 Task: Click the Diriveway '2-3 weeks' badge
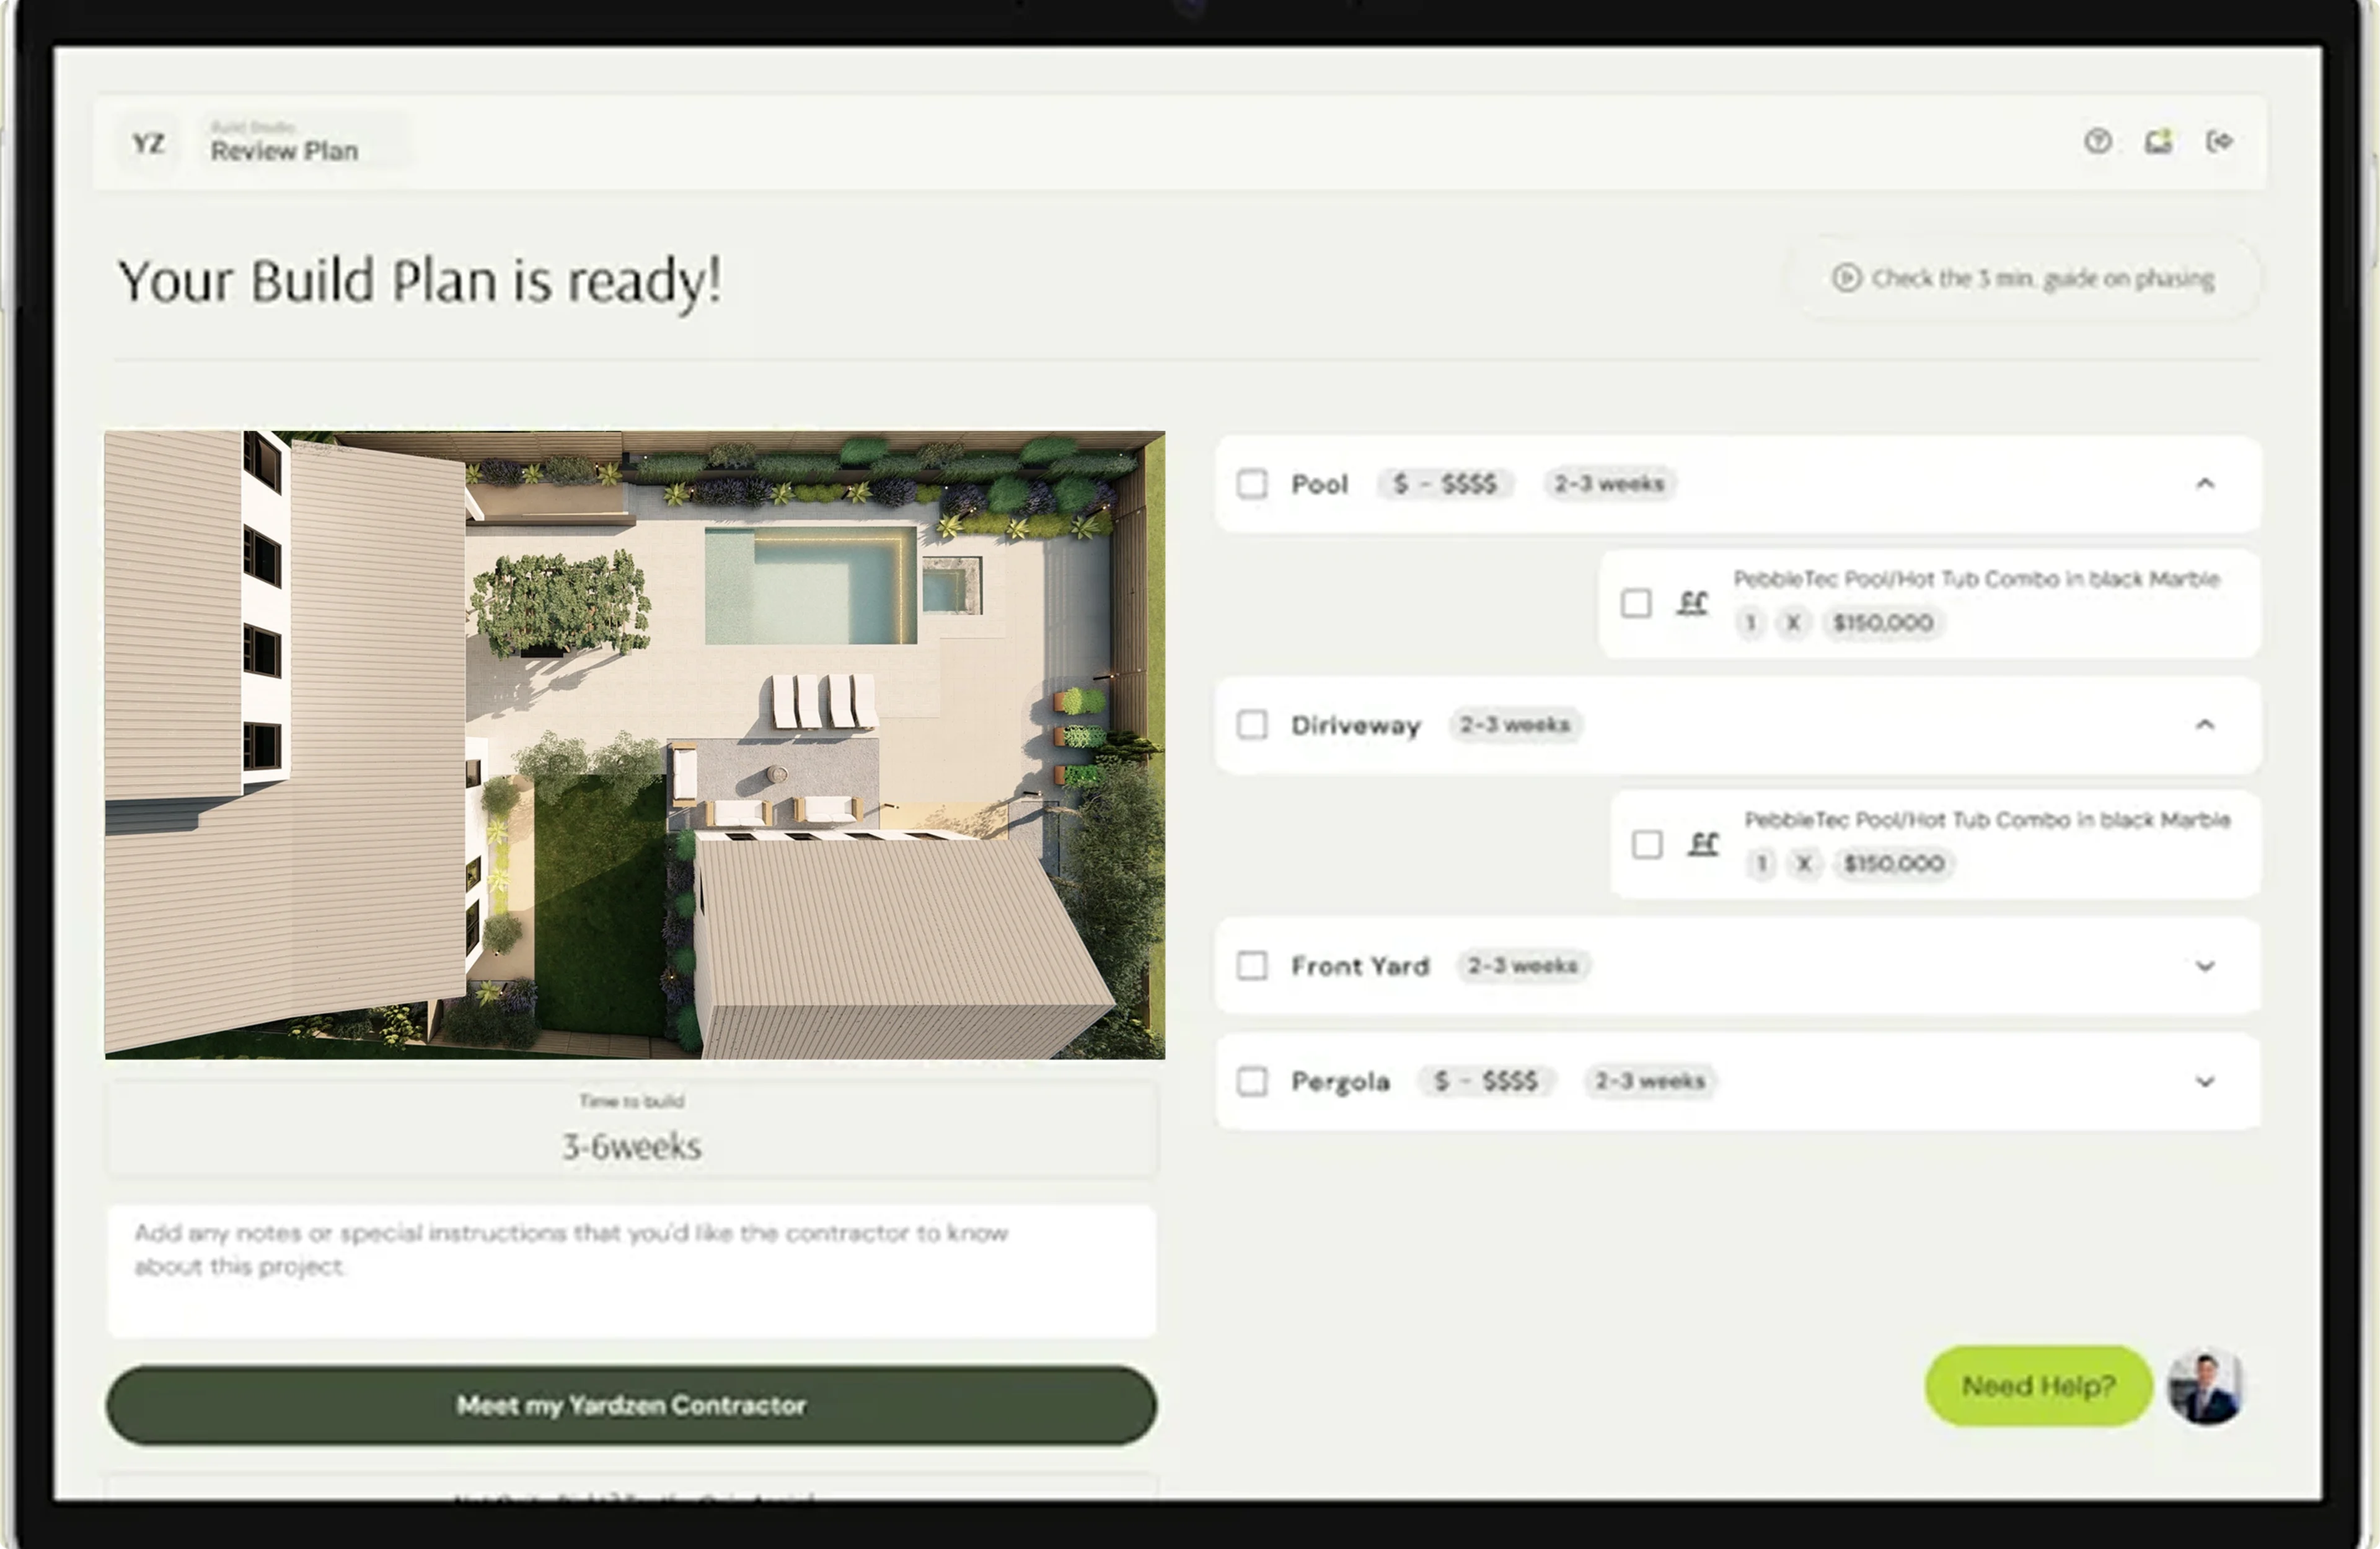(x=1514, y=725)
